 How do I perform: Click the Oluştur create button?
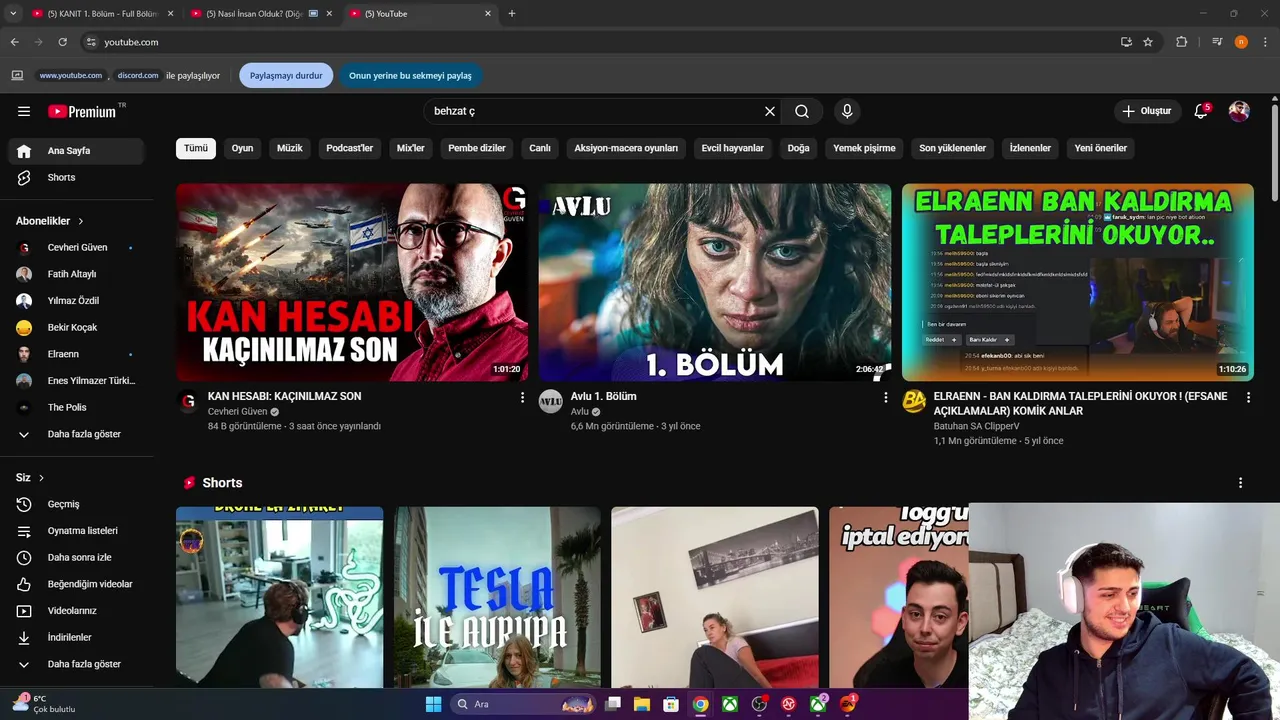[1146, 111]
